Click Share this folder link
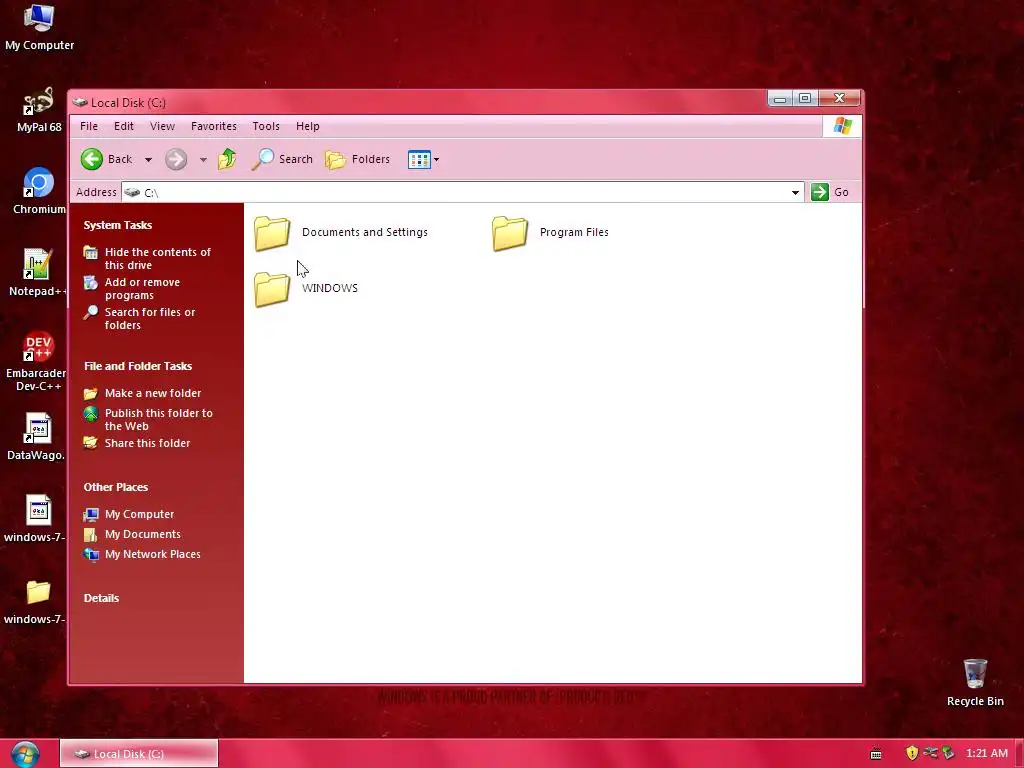This screenshot has width=1024, height=768. [x=147, y=443]
